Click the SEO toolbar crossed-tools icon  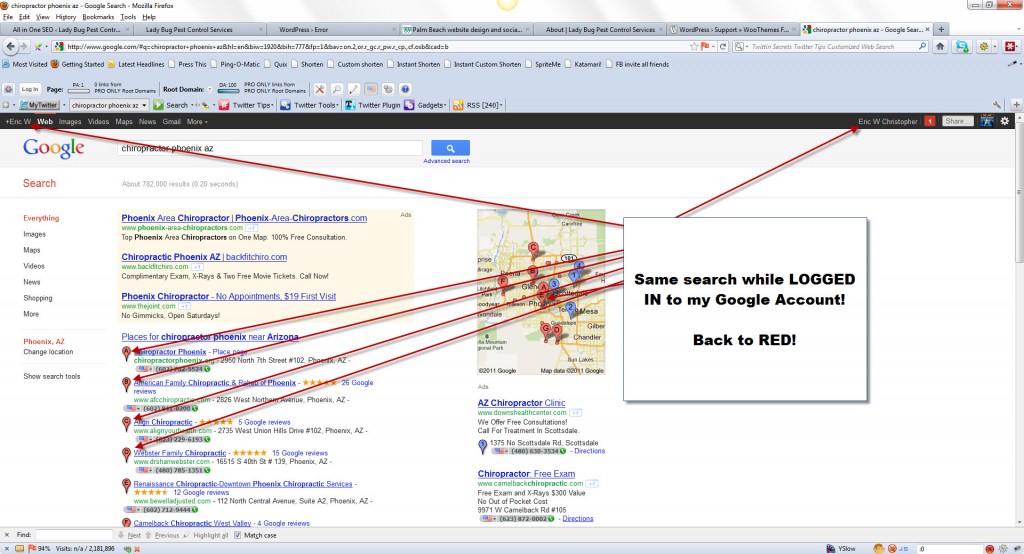[319, 89]
